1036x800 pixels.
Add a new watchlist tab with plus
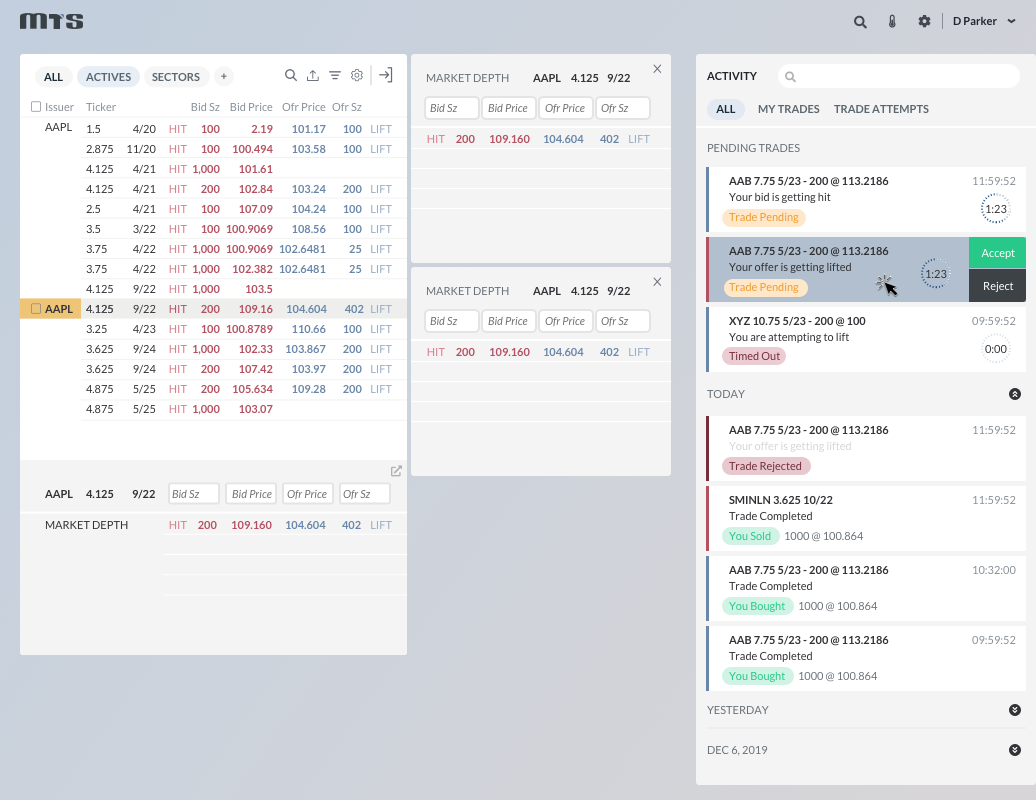(x=224, y=77)
